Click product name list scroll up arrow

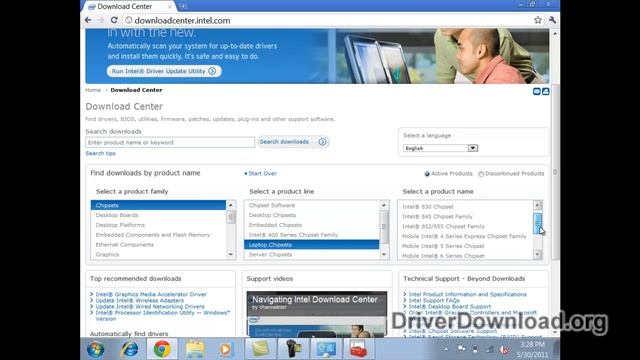point(538,205)
